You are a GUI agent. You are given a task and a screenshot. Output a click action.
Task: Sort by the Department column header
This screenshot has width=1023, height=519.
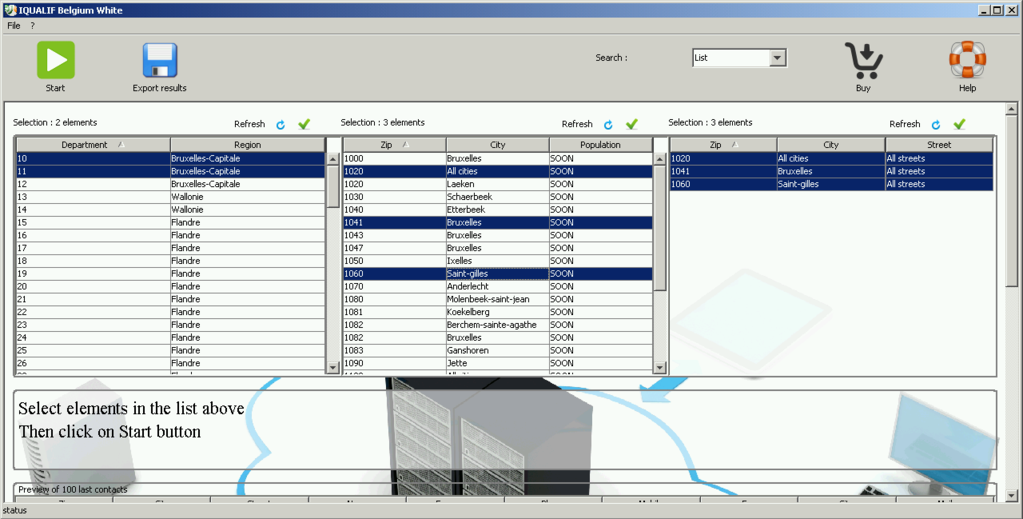pyautogui.click(x=93, y=145)
